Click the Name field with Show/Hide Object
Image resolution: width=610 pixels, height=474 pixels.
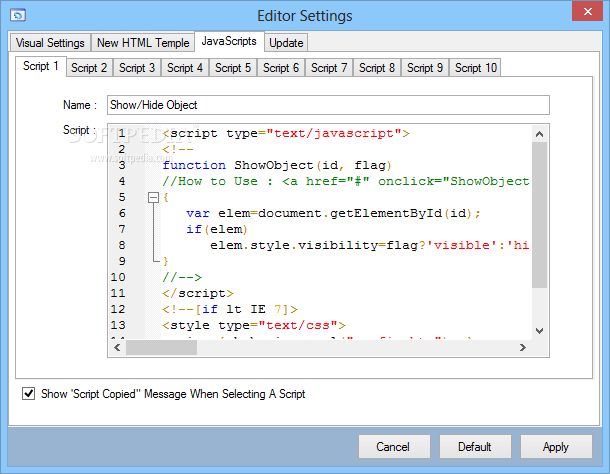tap(328, 105)
